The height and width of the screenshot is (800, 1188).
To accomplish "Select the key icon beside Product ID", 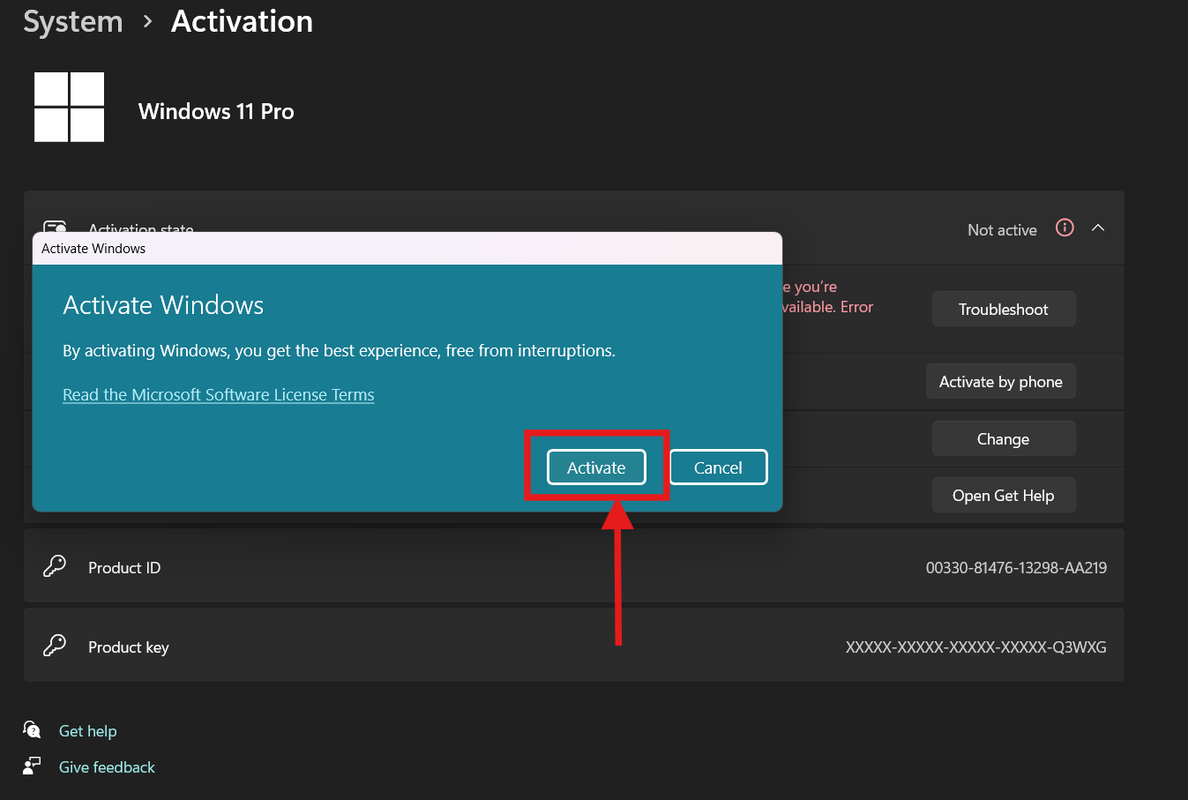I will [x=55, y=567].
